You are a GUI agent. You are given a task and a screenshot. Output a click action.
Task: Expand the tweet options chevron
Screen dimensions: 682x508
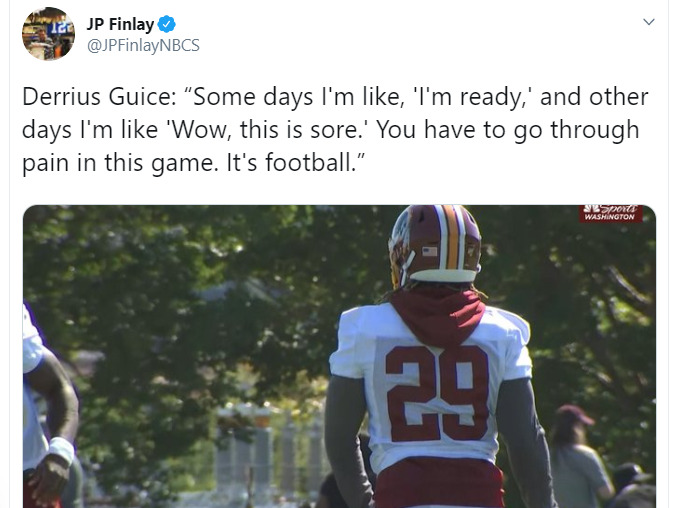[x=649, y=22]
